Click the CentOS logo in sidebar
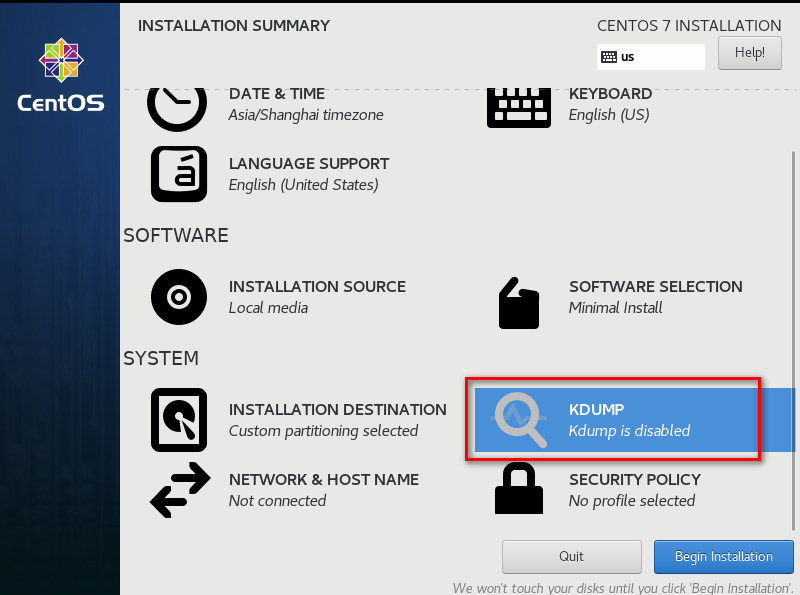This screenshot has width=800, height=595. (x=61, y=75)
